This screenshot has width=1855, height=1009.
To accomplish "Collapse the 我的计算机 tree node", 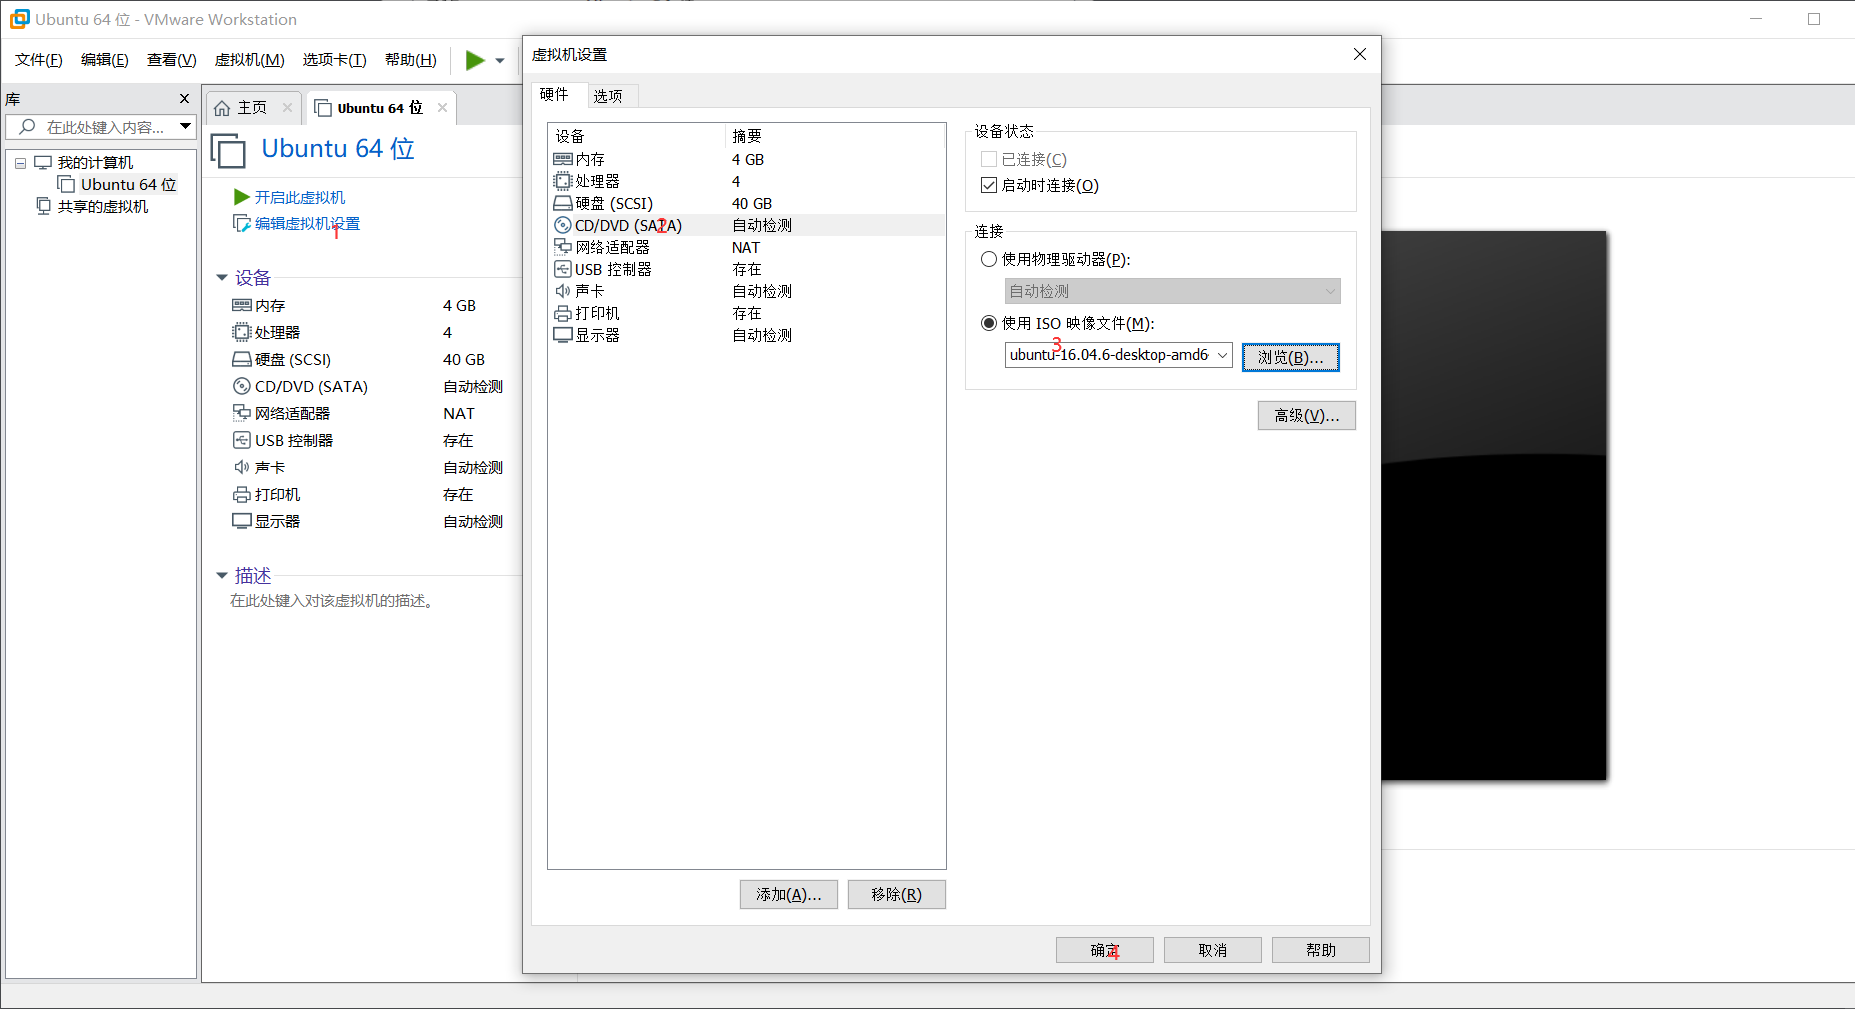I will pos(20,163).
